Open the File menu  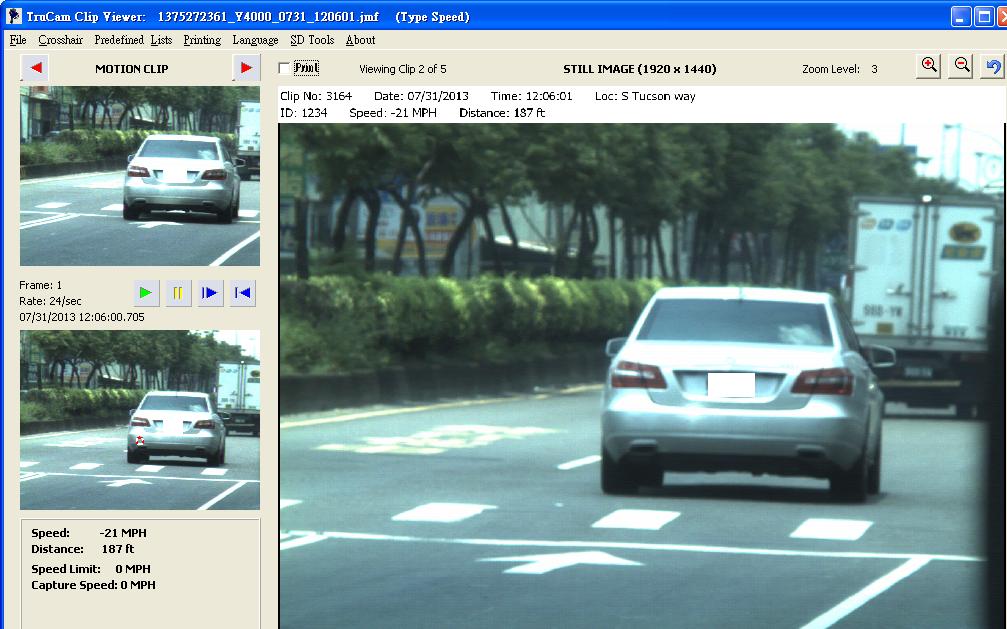18,40
